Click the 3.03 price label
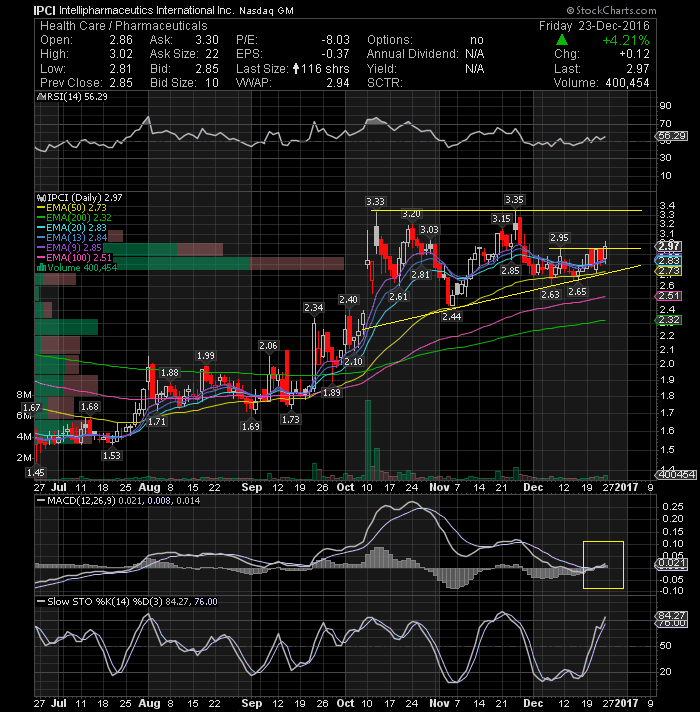The width and height of the screenshot is (700, 712). pos(429,229)
